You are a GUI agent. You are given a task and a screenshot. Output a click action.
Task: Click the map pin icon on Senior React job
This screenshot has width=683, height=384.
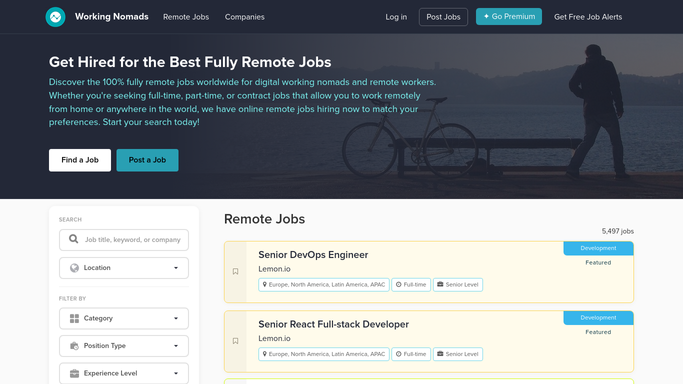[x=264, y=354]
